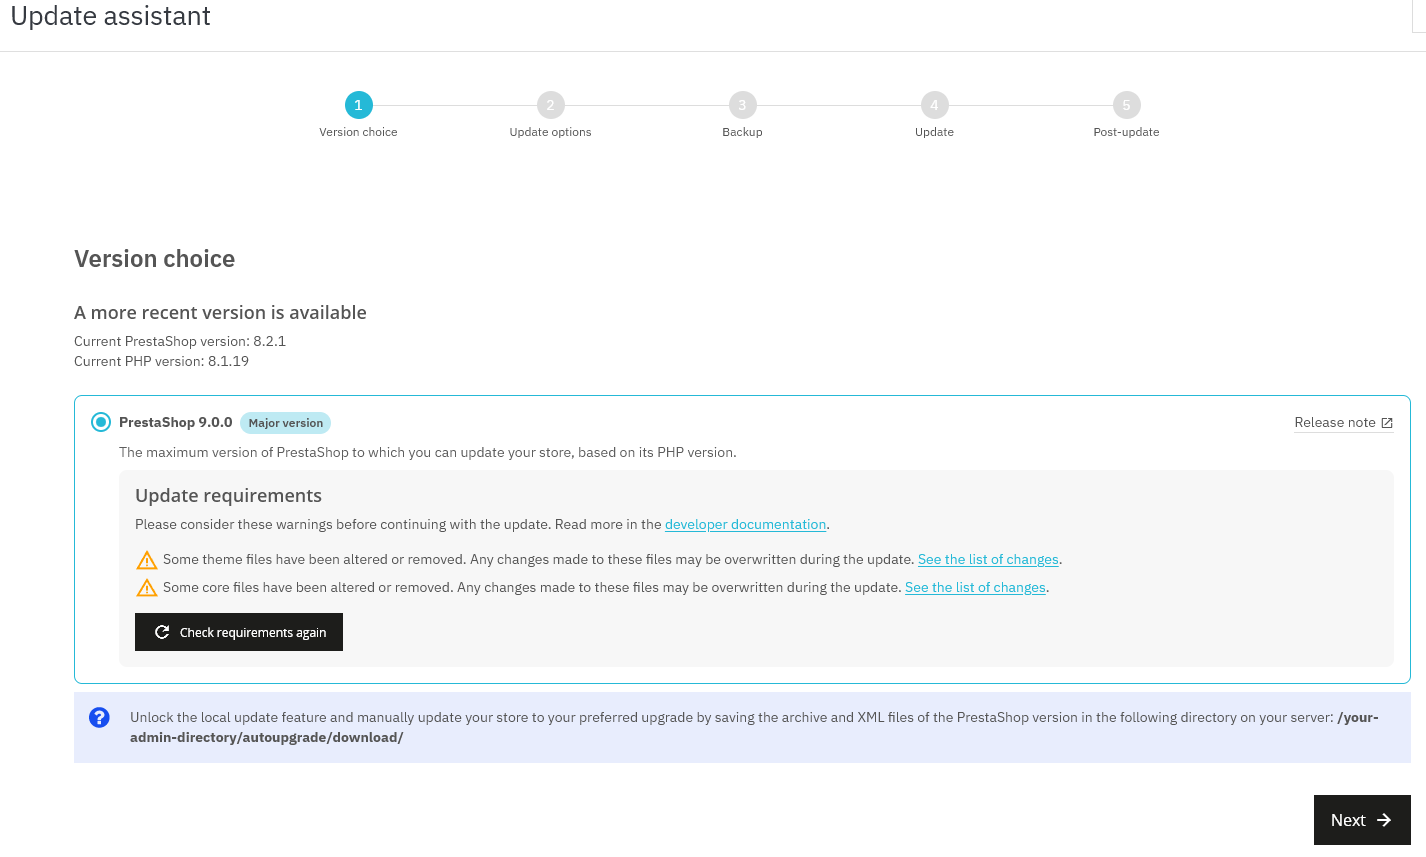Viewport: 1426px width, 857px height.
Task: Click the refresh icon in Check requirements button
Action: [x=162, y=632]
